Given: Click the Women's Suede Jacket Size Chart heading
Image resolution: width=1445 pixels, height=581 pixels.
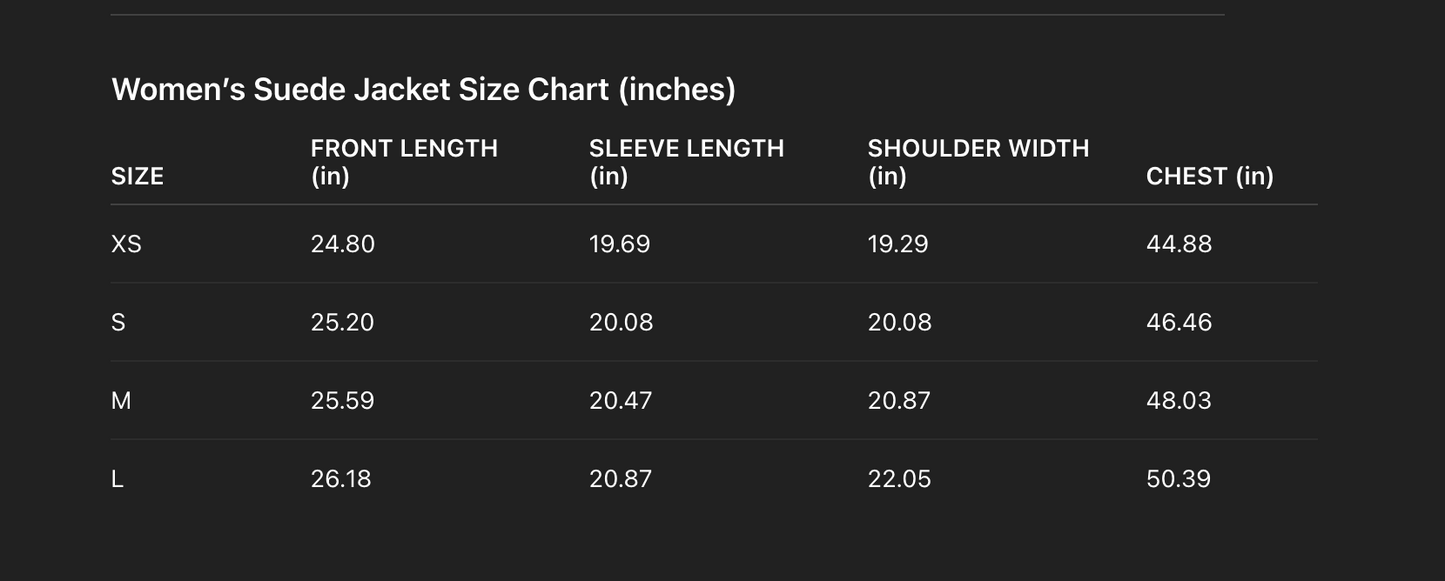Looking at the screenshot, I should tap(423, 90).
